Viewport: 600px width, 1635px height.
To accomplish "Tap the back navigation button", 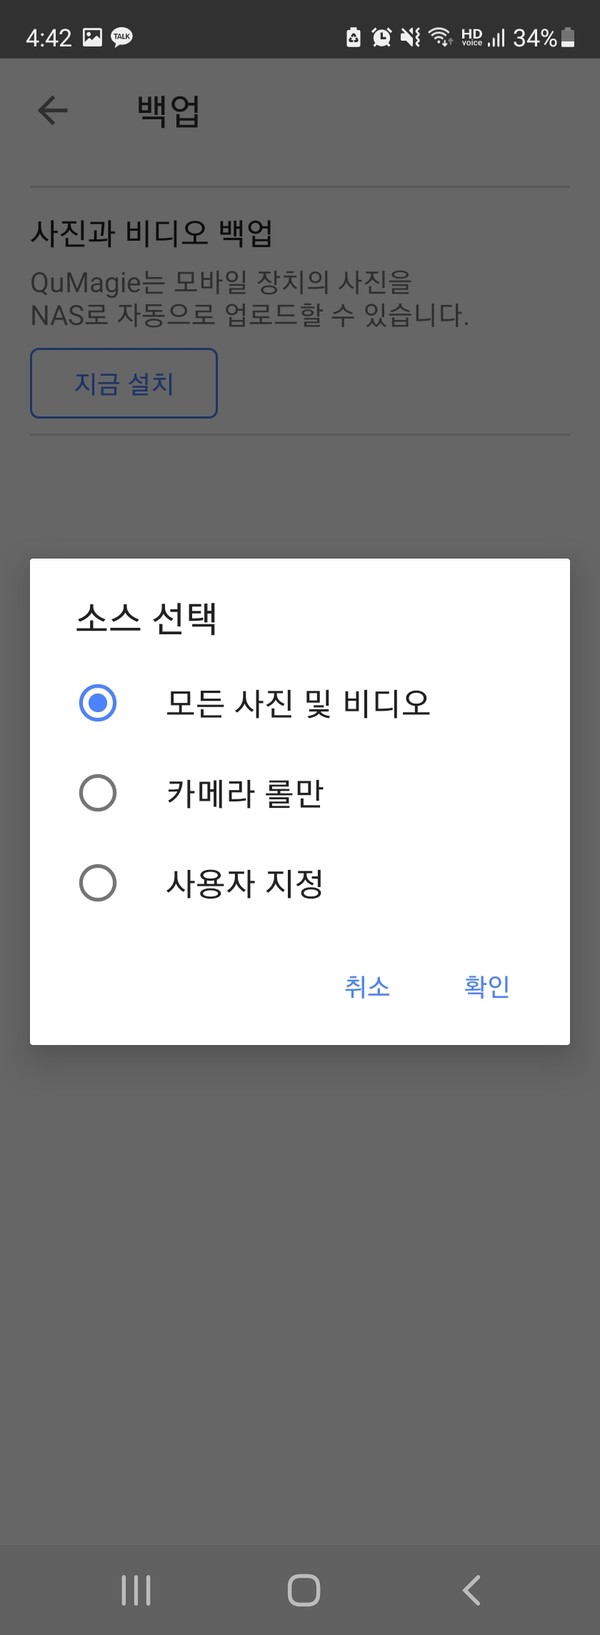I will [x=470, y=1588].
